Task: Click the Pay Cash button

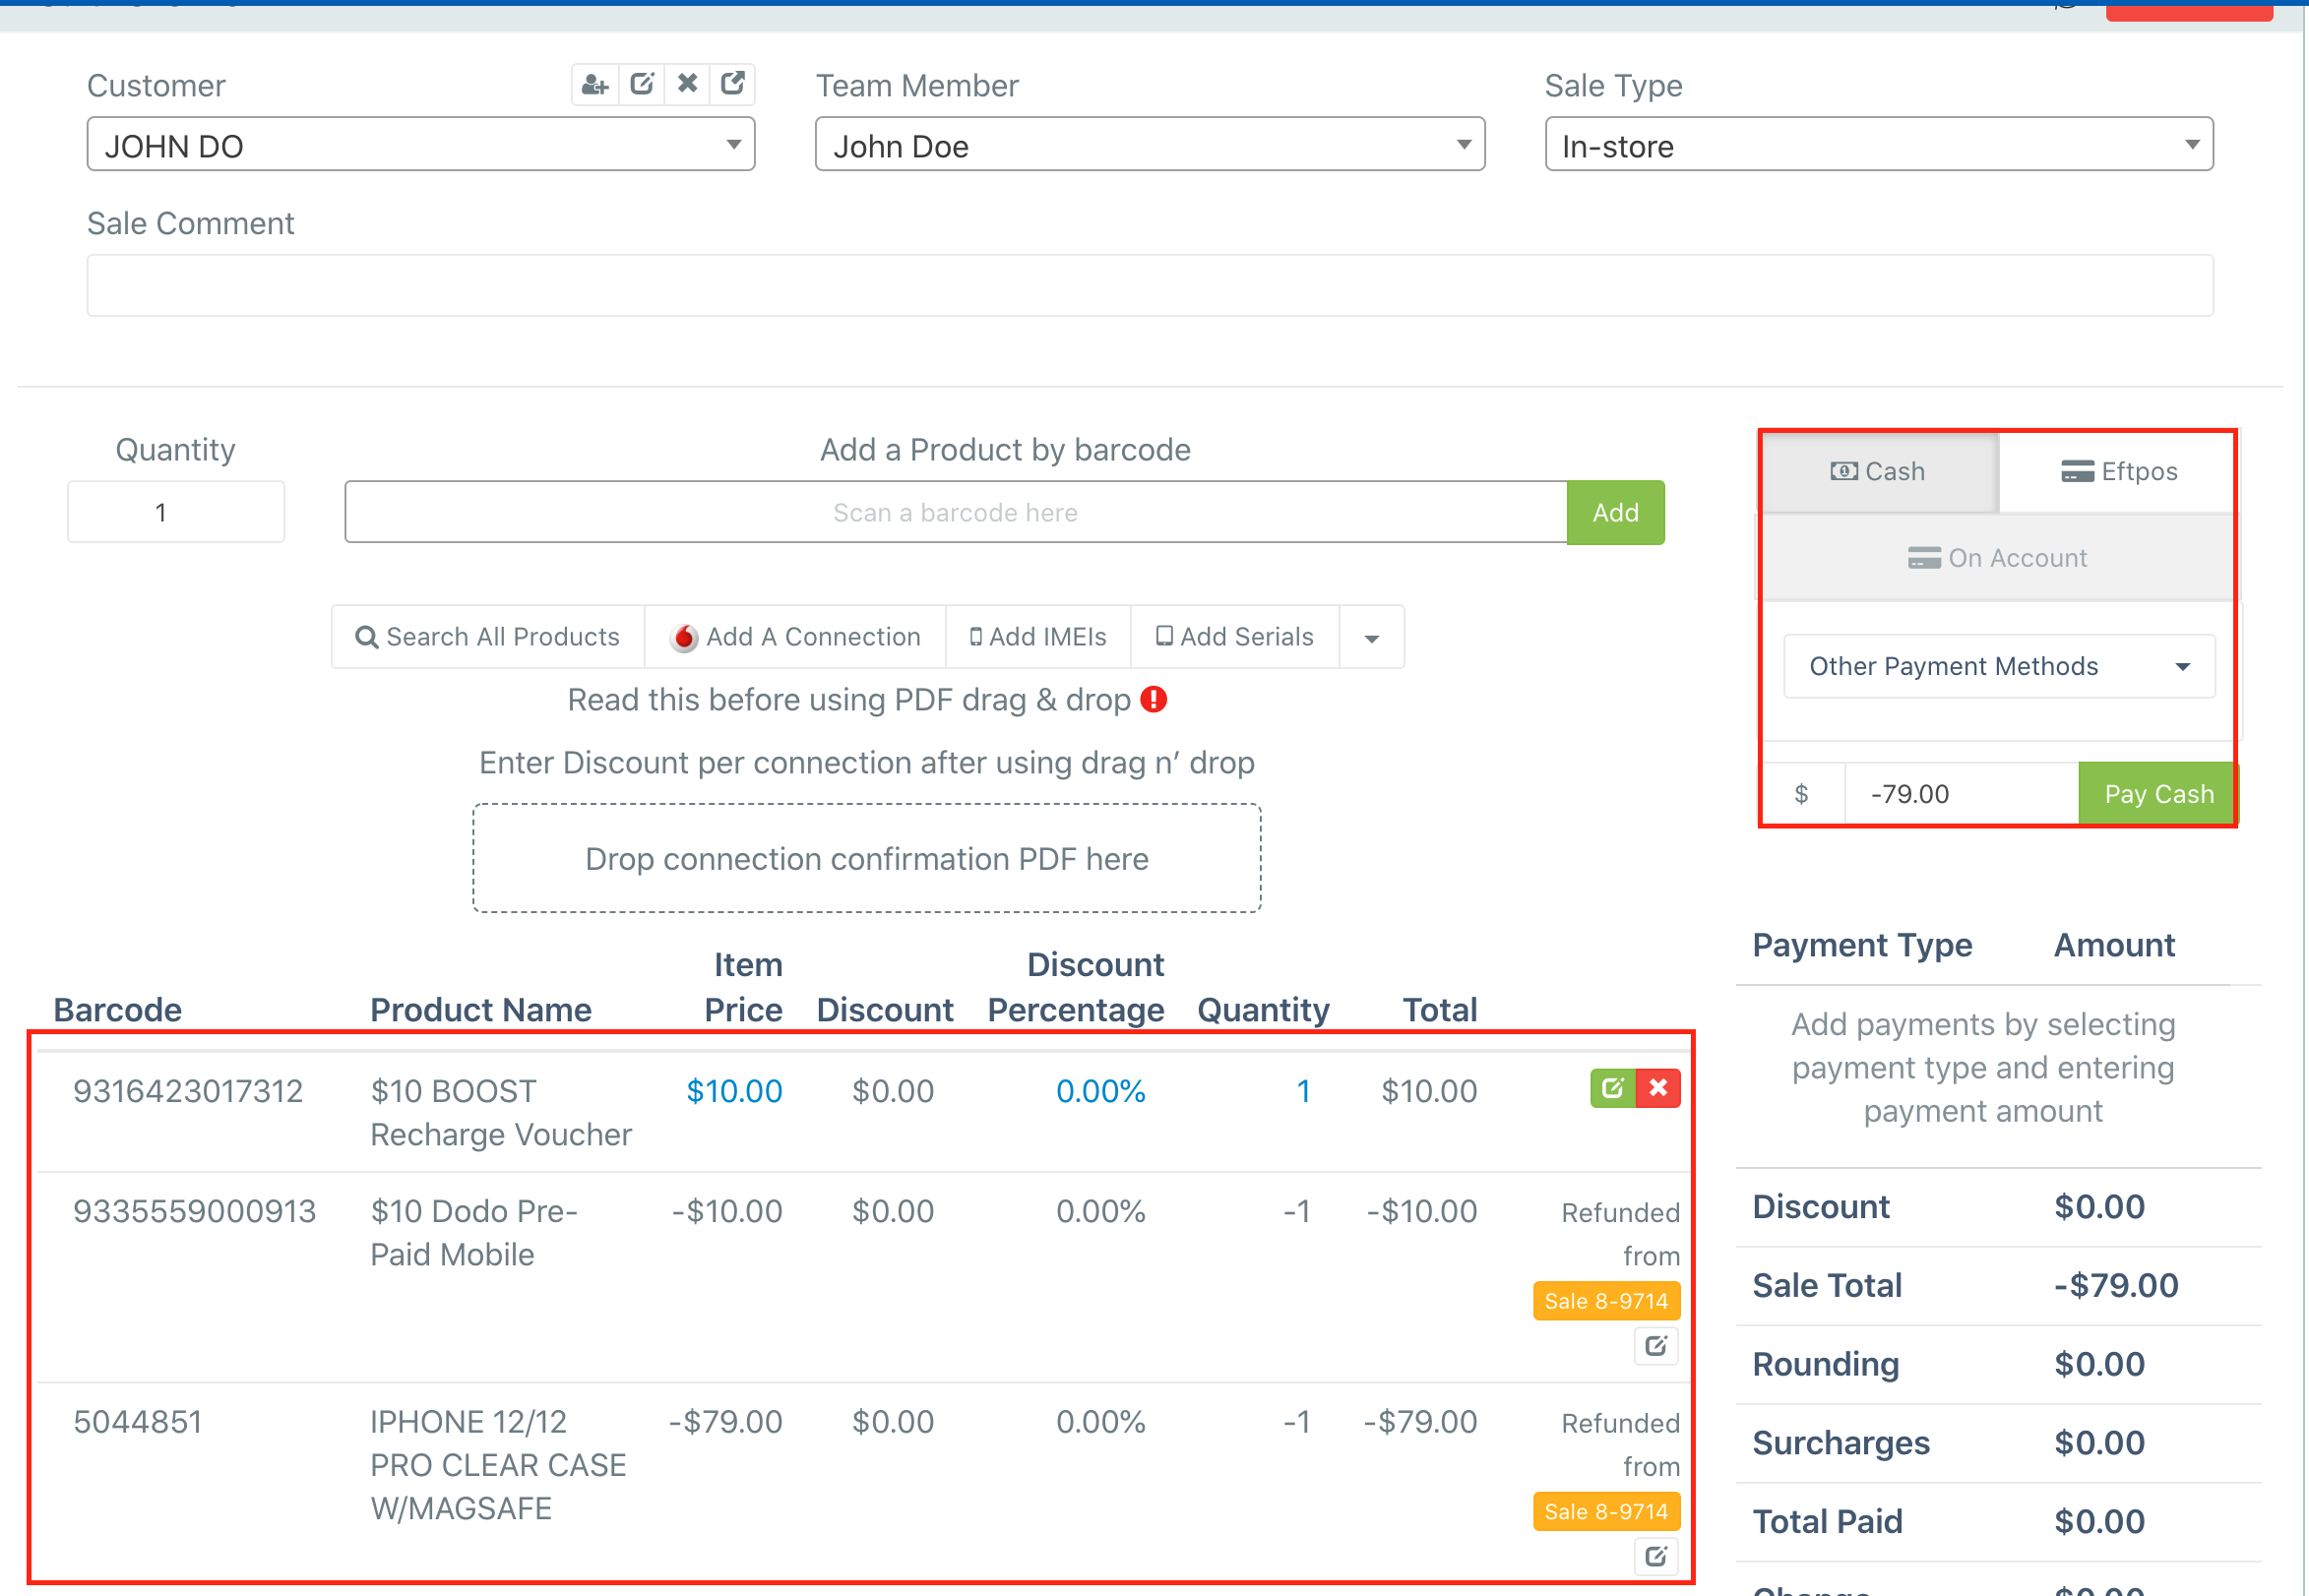Action: (x=2158, y=794)
